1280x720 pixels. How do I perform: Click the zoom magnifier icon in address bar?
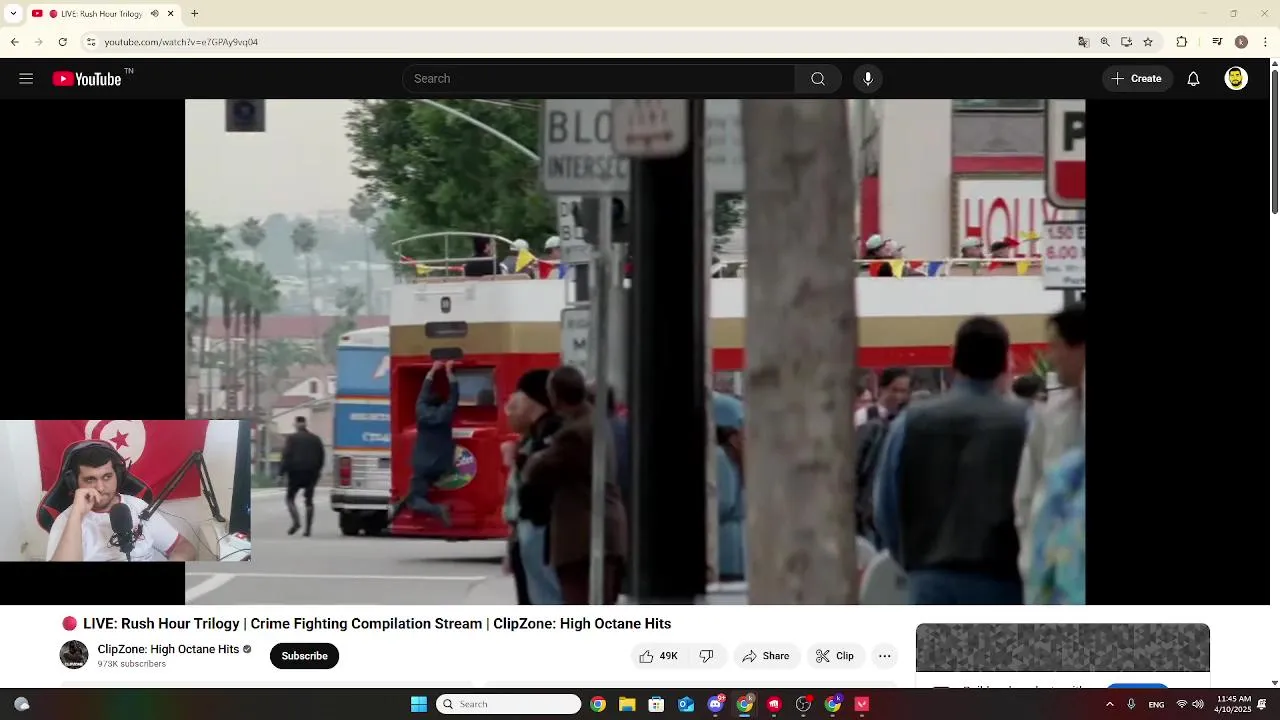(1105, 42)
